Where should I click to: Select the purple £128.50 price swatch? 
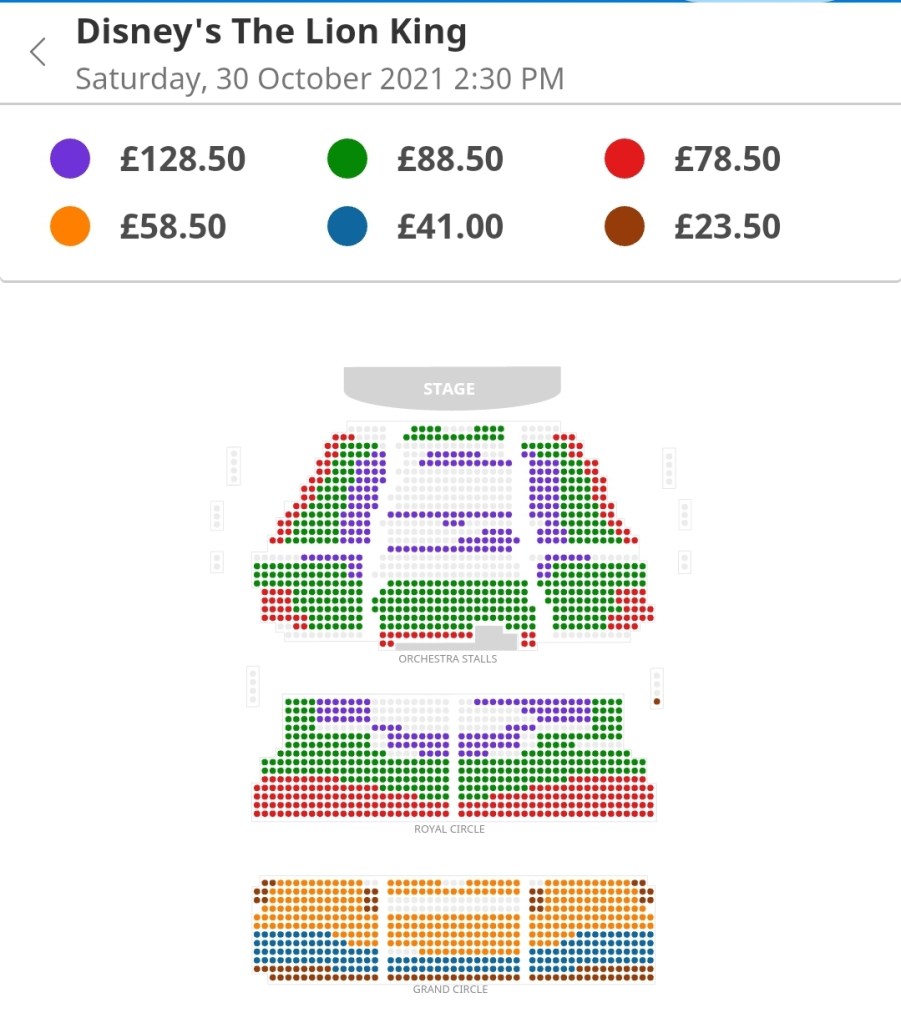click(70, 159)
